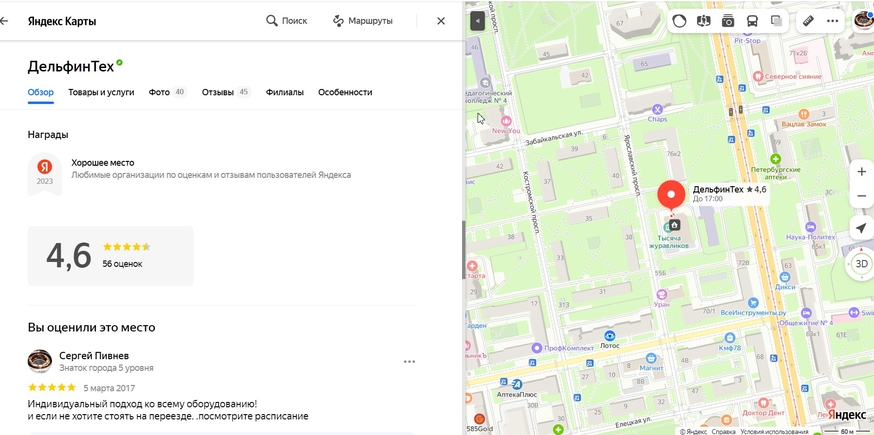Click the Дикси store marker
The image size is (874, 435).
click(x=785, y=277)
